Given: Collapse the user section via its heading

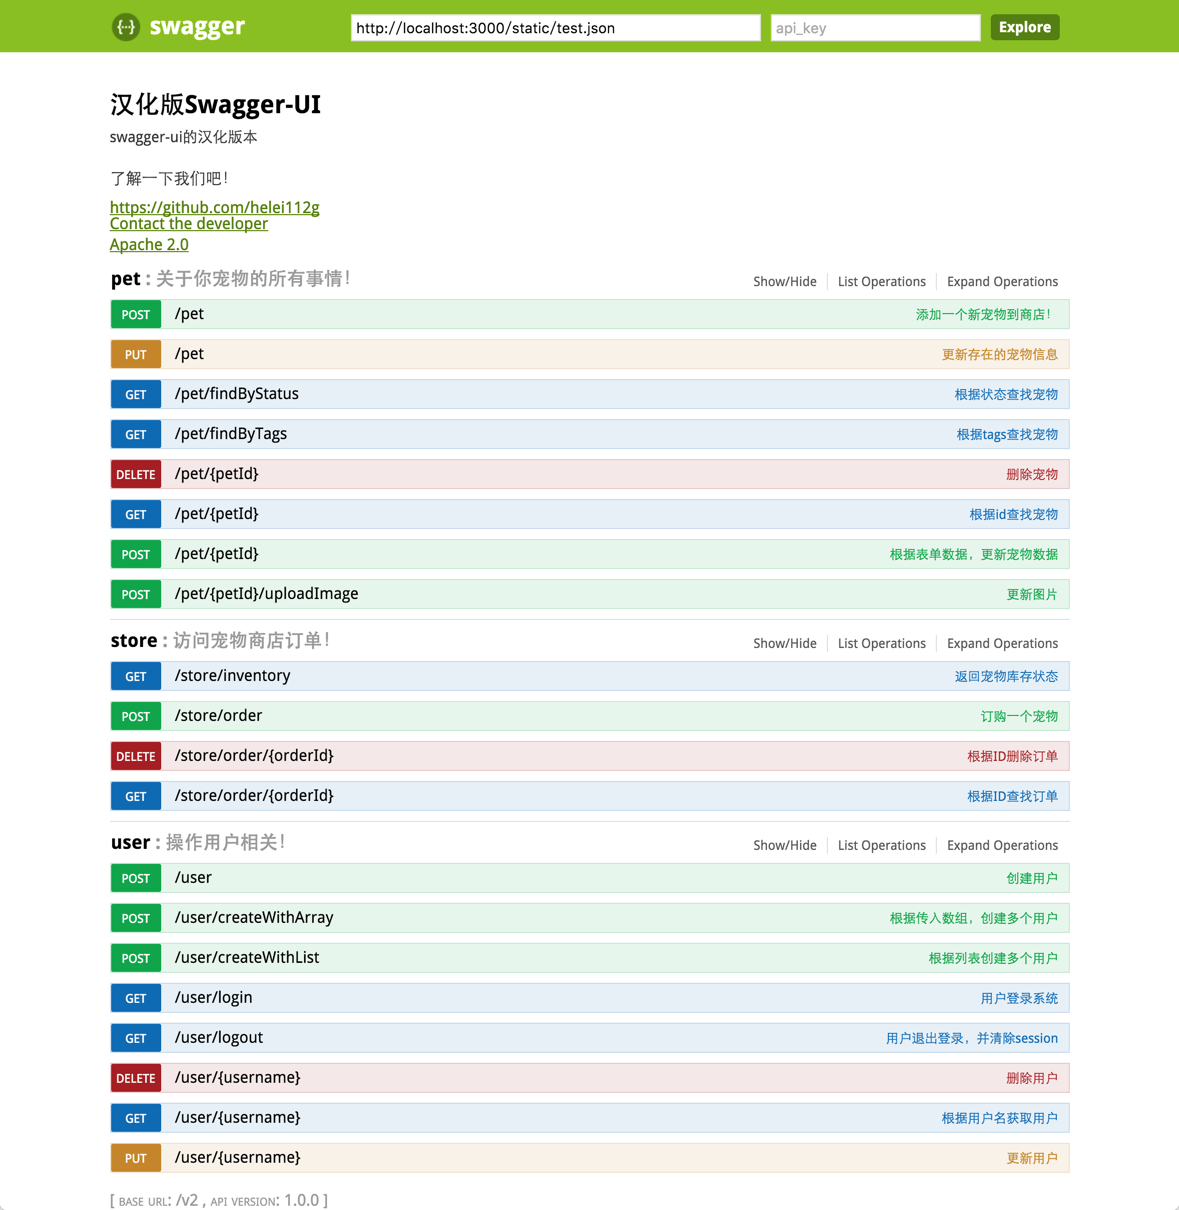Looking at the screenshot, I should 130,843.
